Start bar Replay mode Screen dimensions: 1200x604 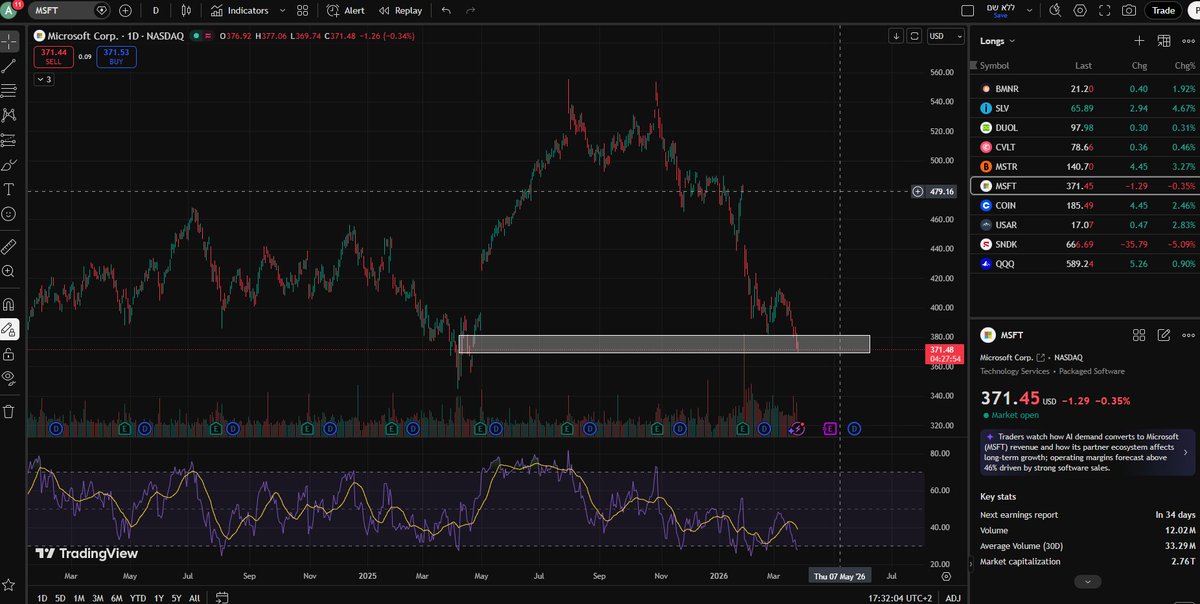pyautogui.click(x=399, y=10)
